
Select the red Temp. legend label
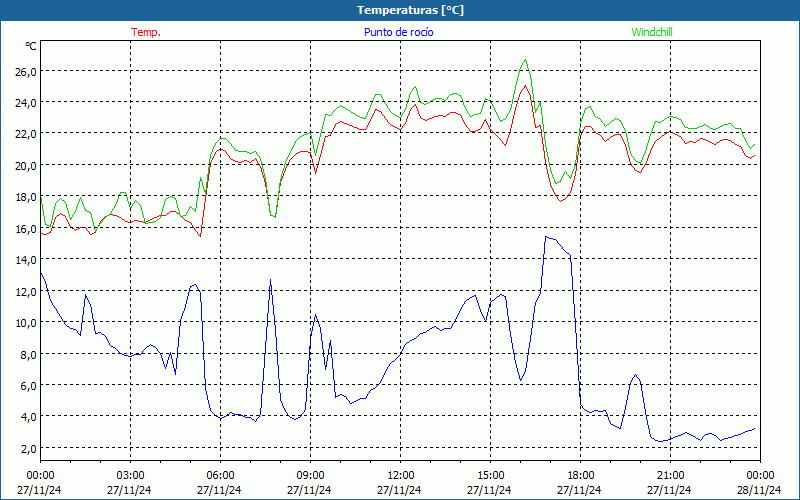pos(146,32)
